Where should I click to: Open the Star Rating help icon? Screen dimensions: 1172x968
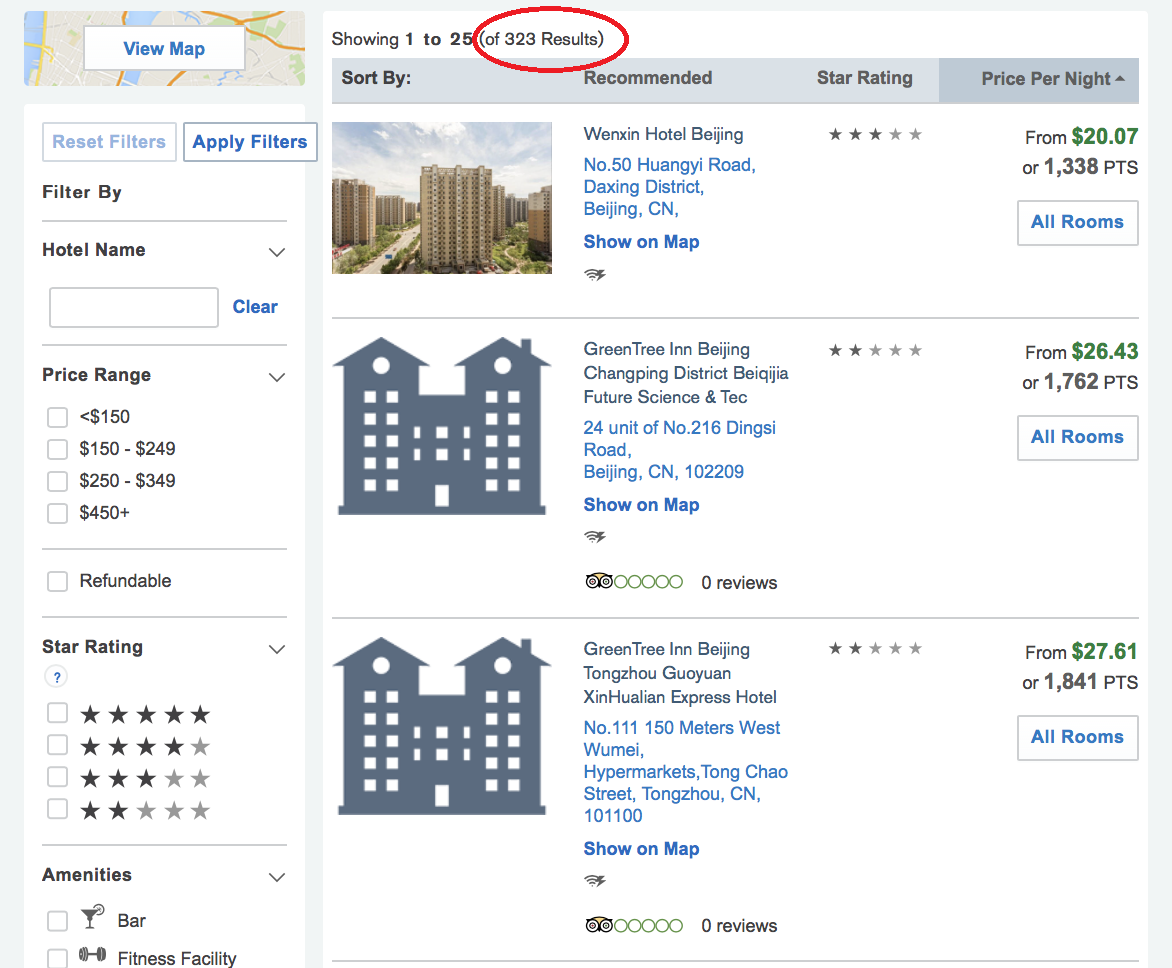point(56,677)
